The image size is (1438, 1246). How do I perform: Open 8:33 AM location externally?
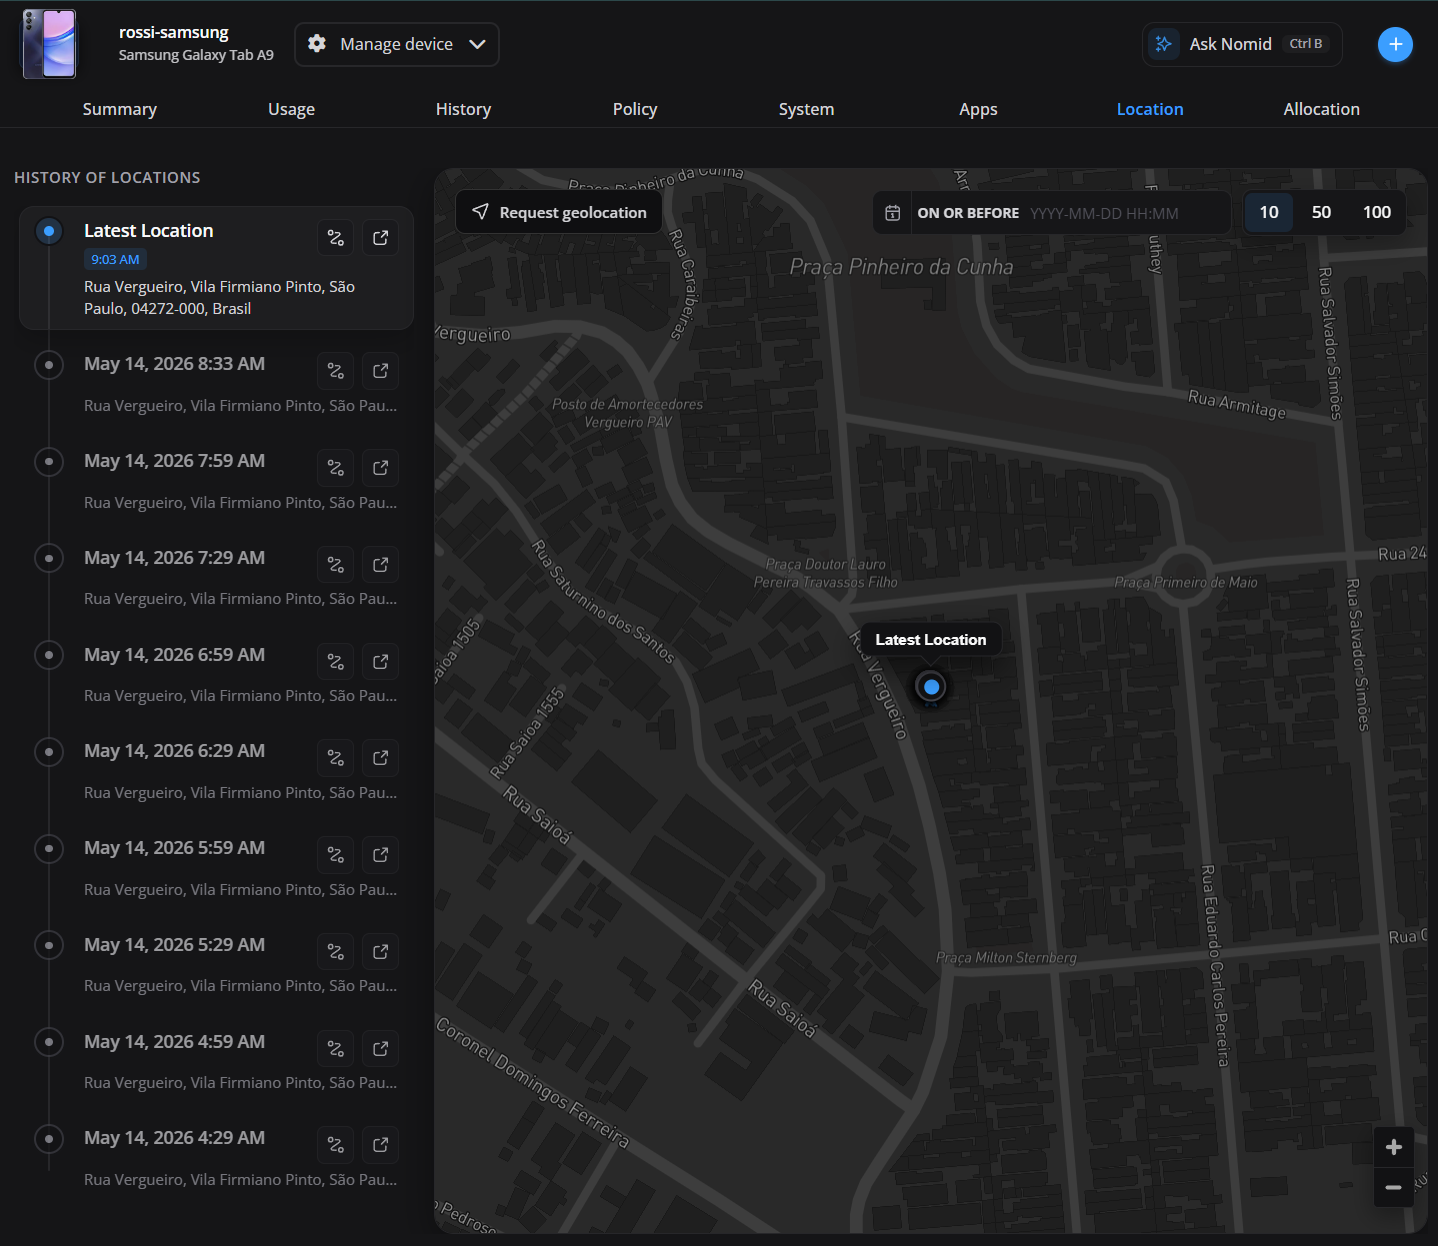point(381,371)
